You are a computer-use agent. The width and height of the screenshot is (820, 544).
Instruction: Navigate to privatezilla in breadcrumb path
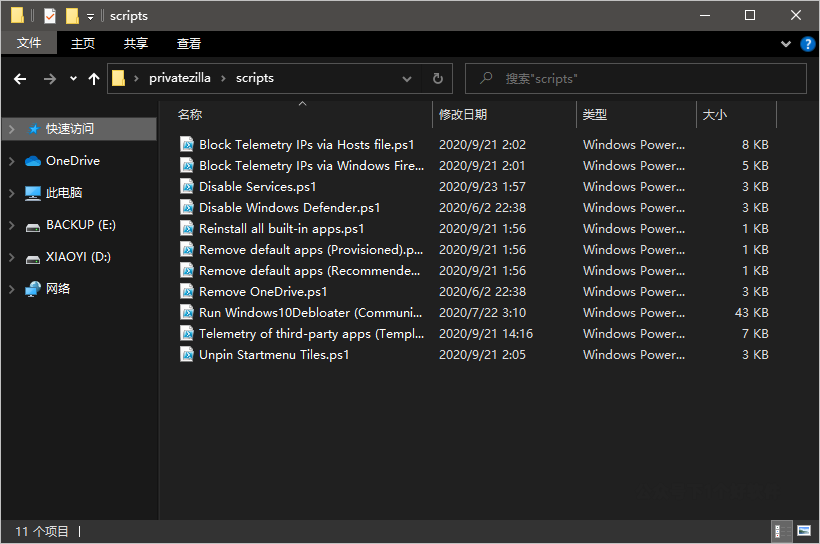[x=180, y=79]
